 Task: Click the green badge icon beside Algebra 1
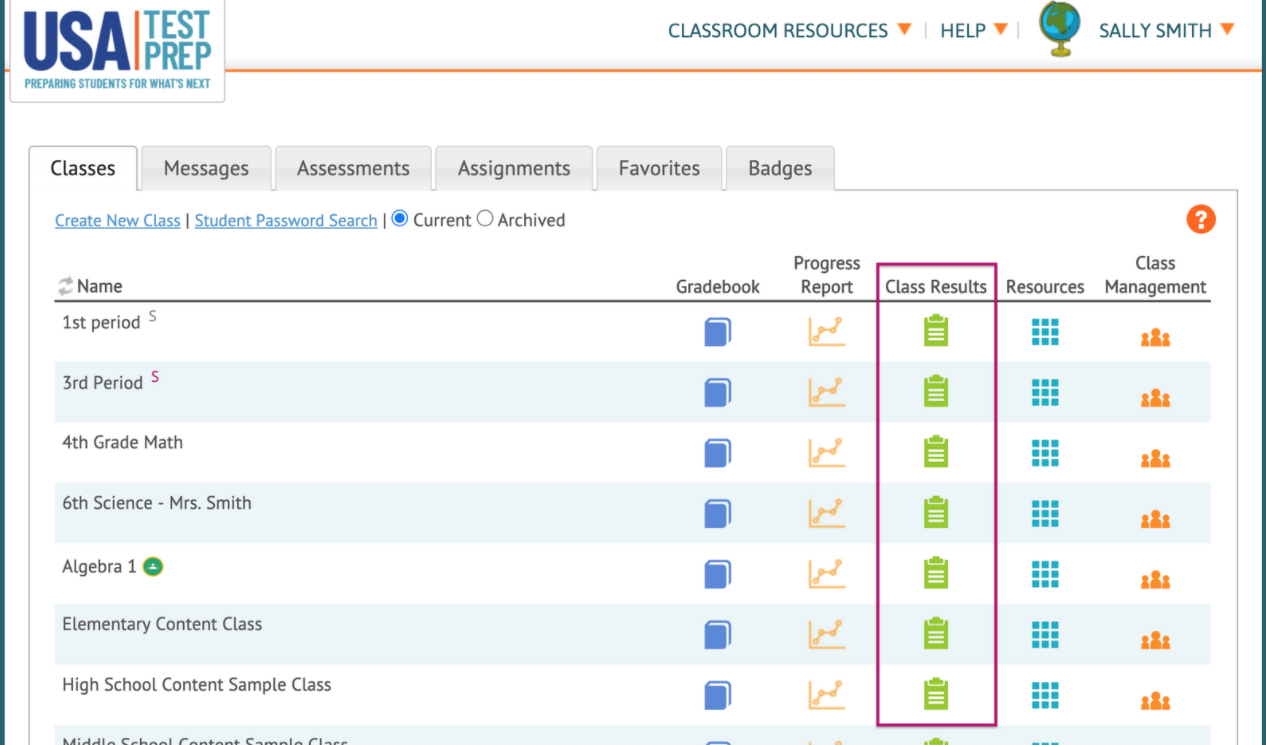coord(153,566)
